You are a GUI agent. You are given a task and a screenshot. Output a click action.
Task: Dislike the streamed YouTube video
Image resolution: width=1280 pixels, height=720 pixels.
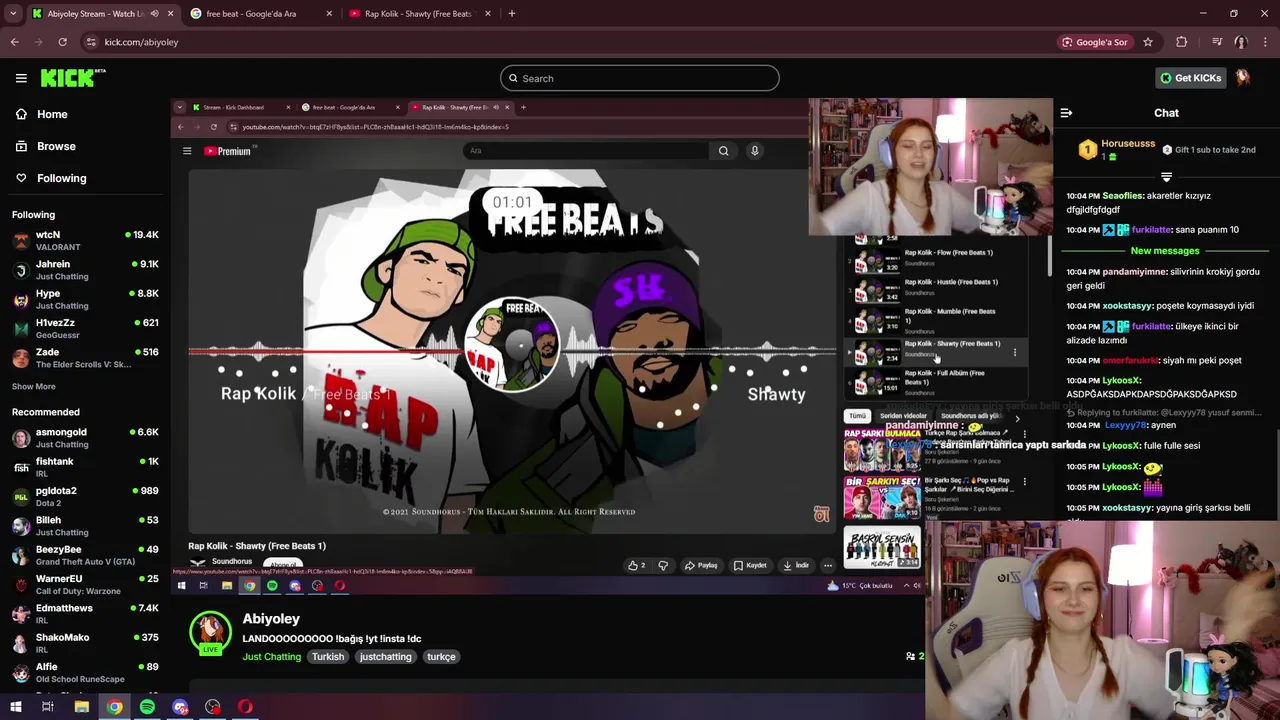coord(663,565)
